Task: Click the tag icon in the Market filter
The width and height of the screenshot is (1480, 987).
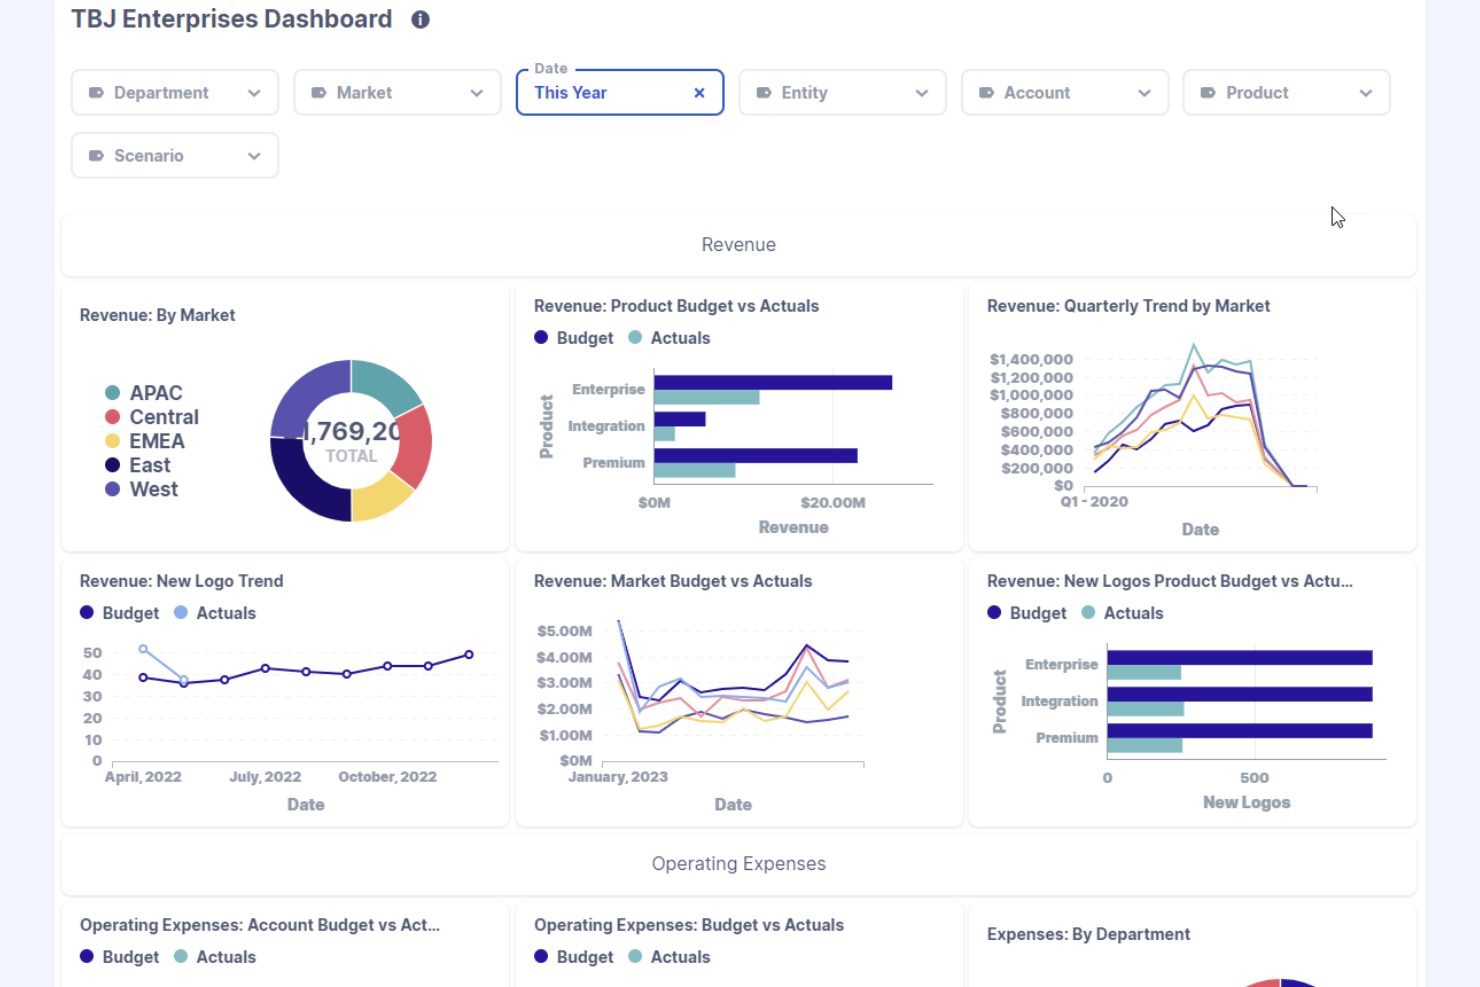Action: 319,92
